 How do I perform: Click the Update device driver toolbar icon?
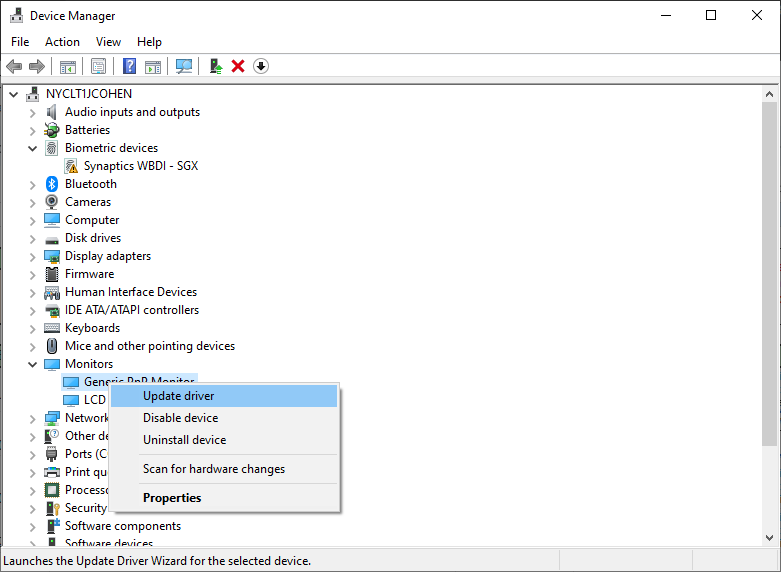(215, 66)
